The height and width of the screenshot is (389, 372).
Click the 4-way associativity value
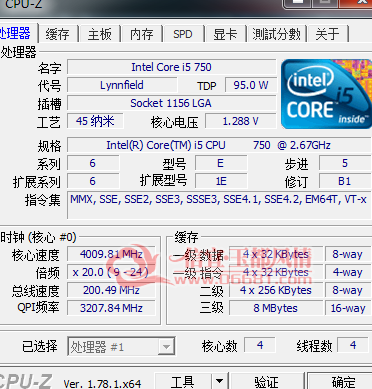(348, 272)
